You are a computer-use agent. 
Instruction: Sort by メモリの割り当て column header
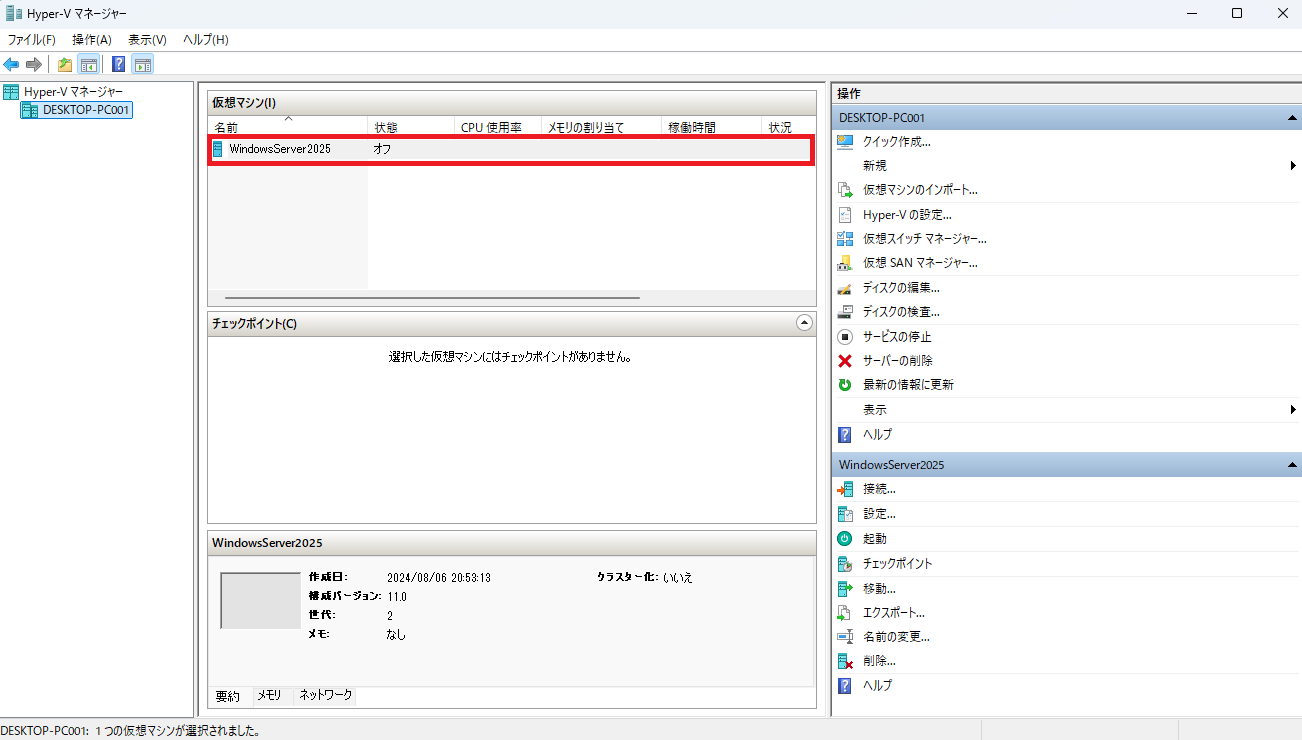(601, 127)
